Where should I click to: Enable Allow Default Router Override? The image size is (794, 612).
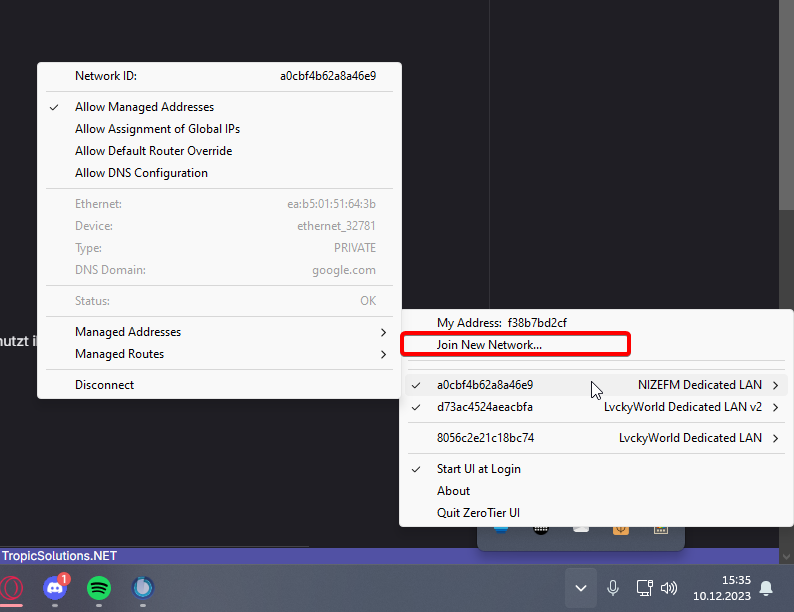tap(153, 151)
